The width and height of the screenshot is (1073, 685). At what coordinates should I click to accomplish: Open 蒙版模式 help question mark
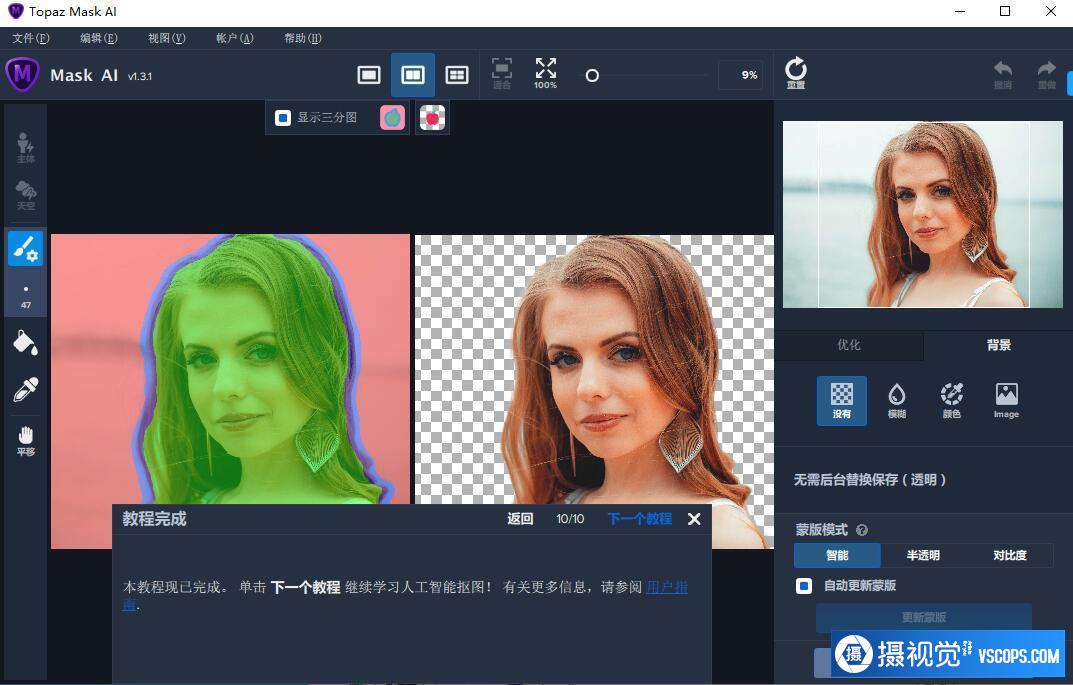pos(862,530)
